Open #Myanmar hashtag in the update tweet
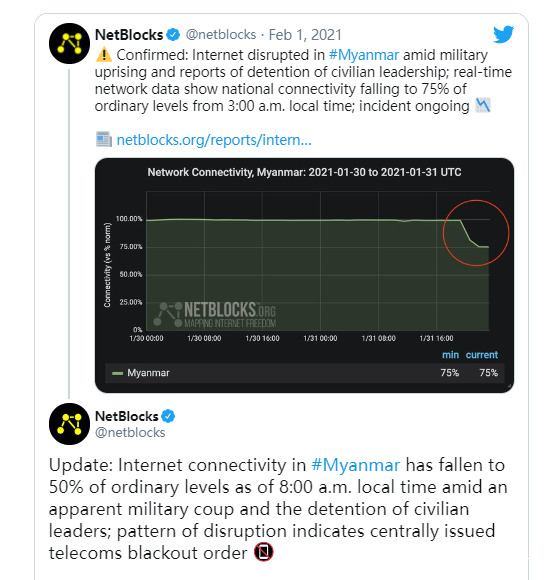 click(x=355, y=465)
